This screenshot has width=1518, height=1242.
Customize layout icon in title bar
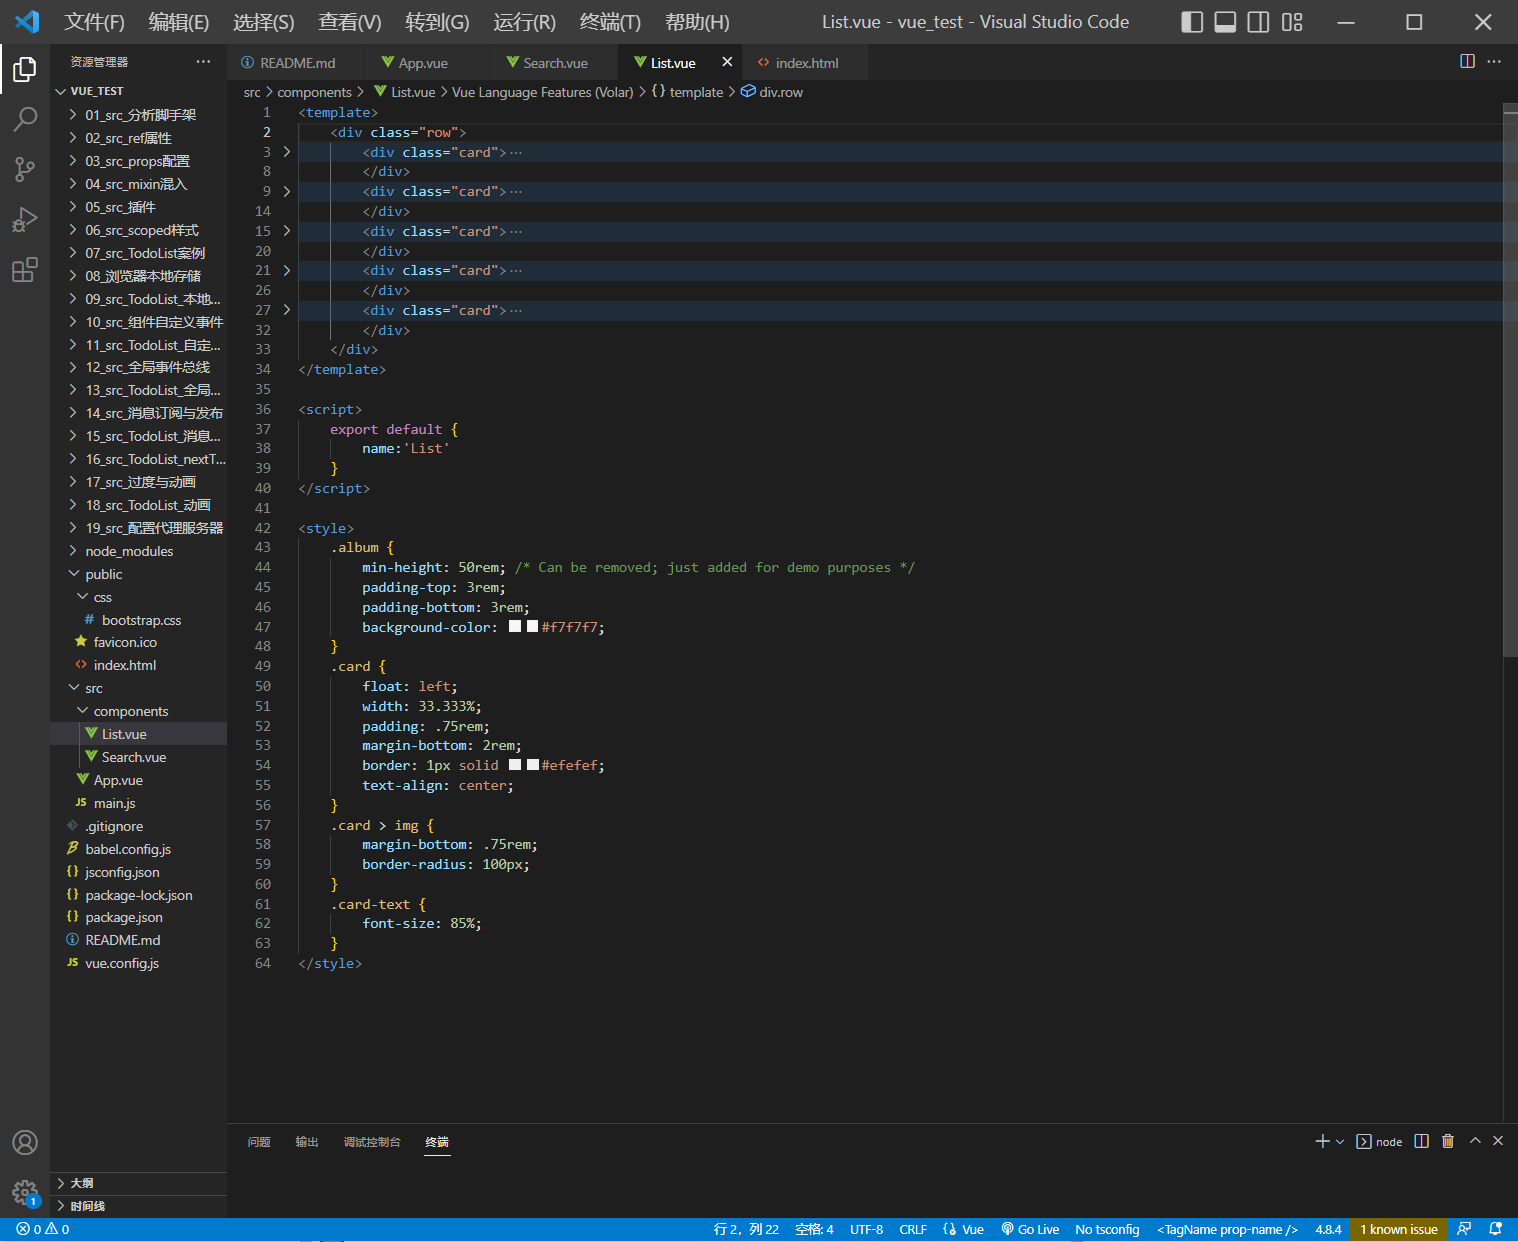click(x=1292, y=22)
